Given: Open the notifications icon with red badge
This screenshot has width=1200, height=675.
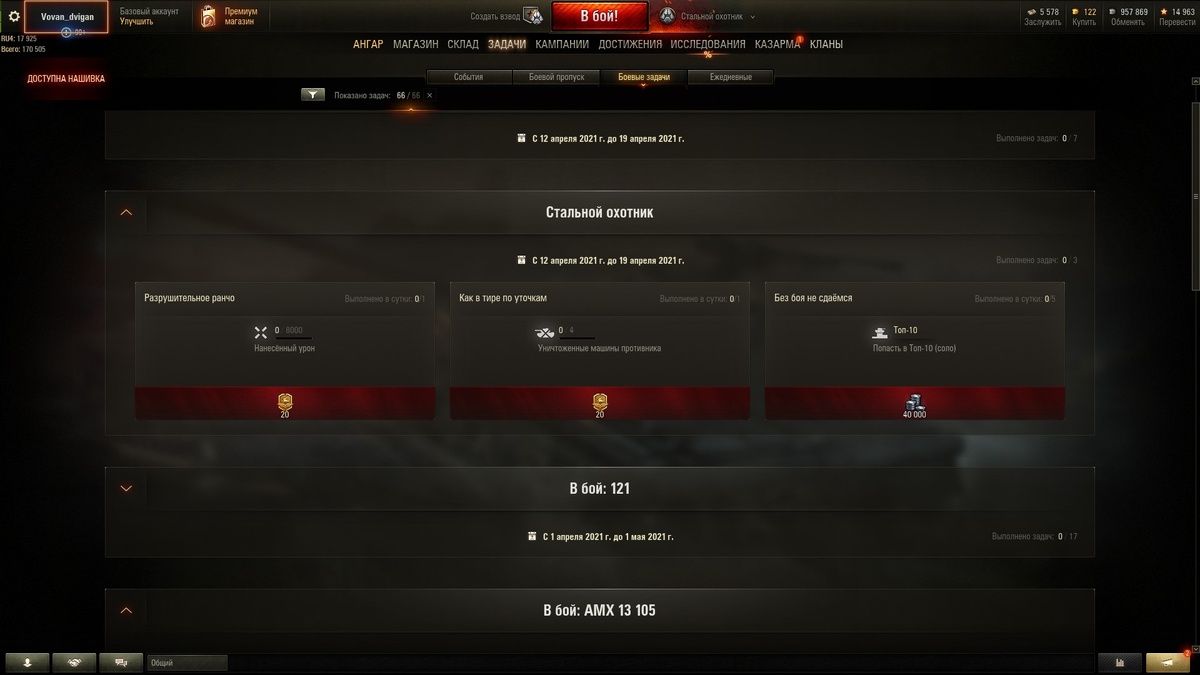Looking at the screenshot, I should pos(1167,662).
